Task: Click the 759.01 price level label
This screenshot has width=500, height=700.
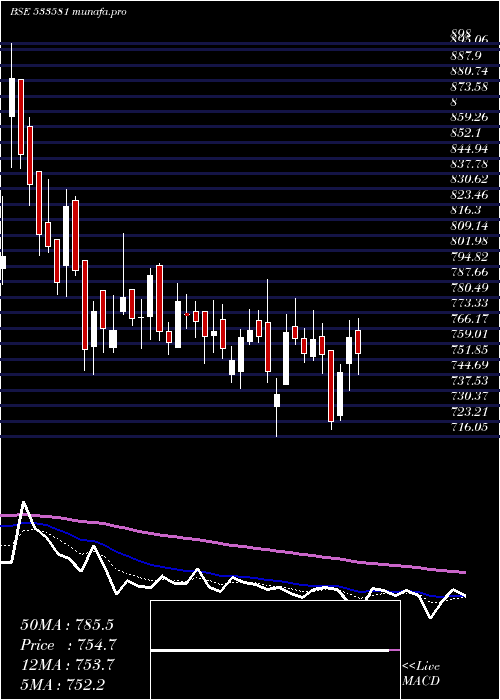Action: click(x=469, y=334)
